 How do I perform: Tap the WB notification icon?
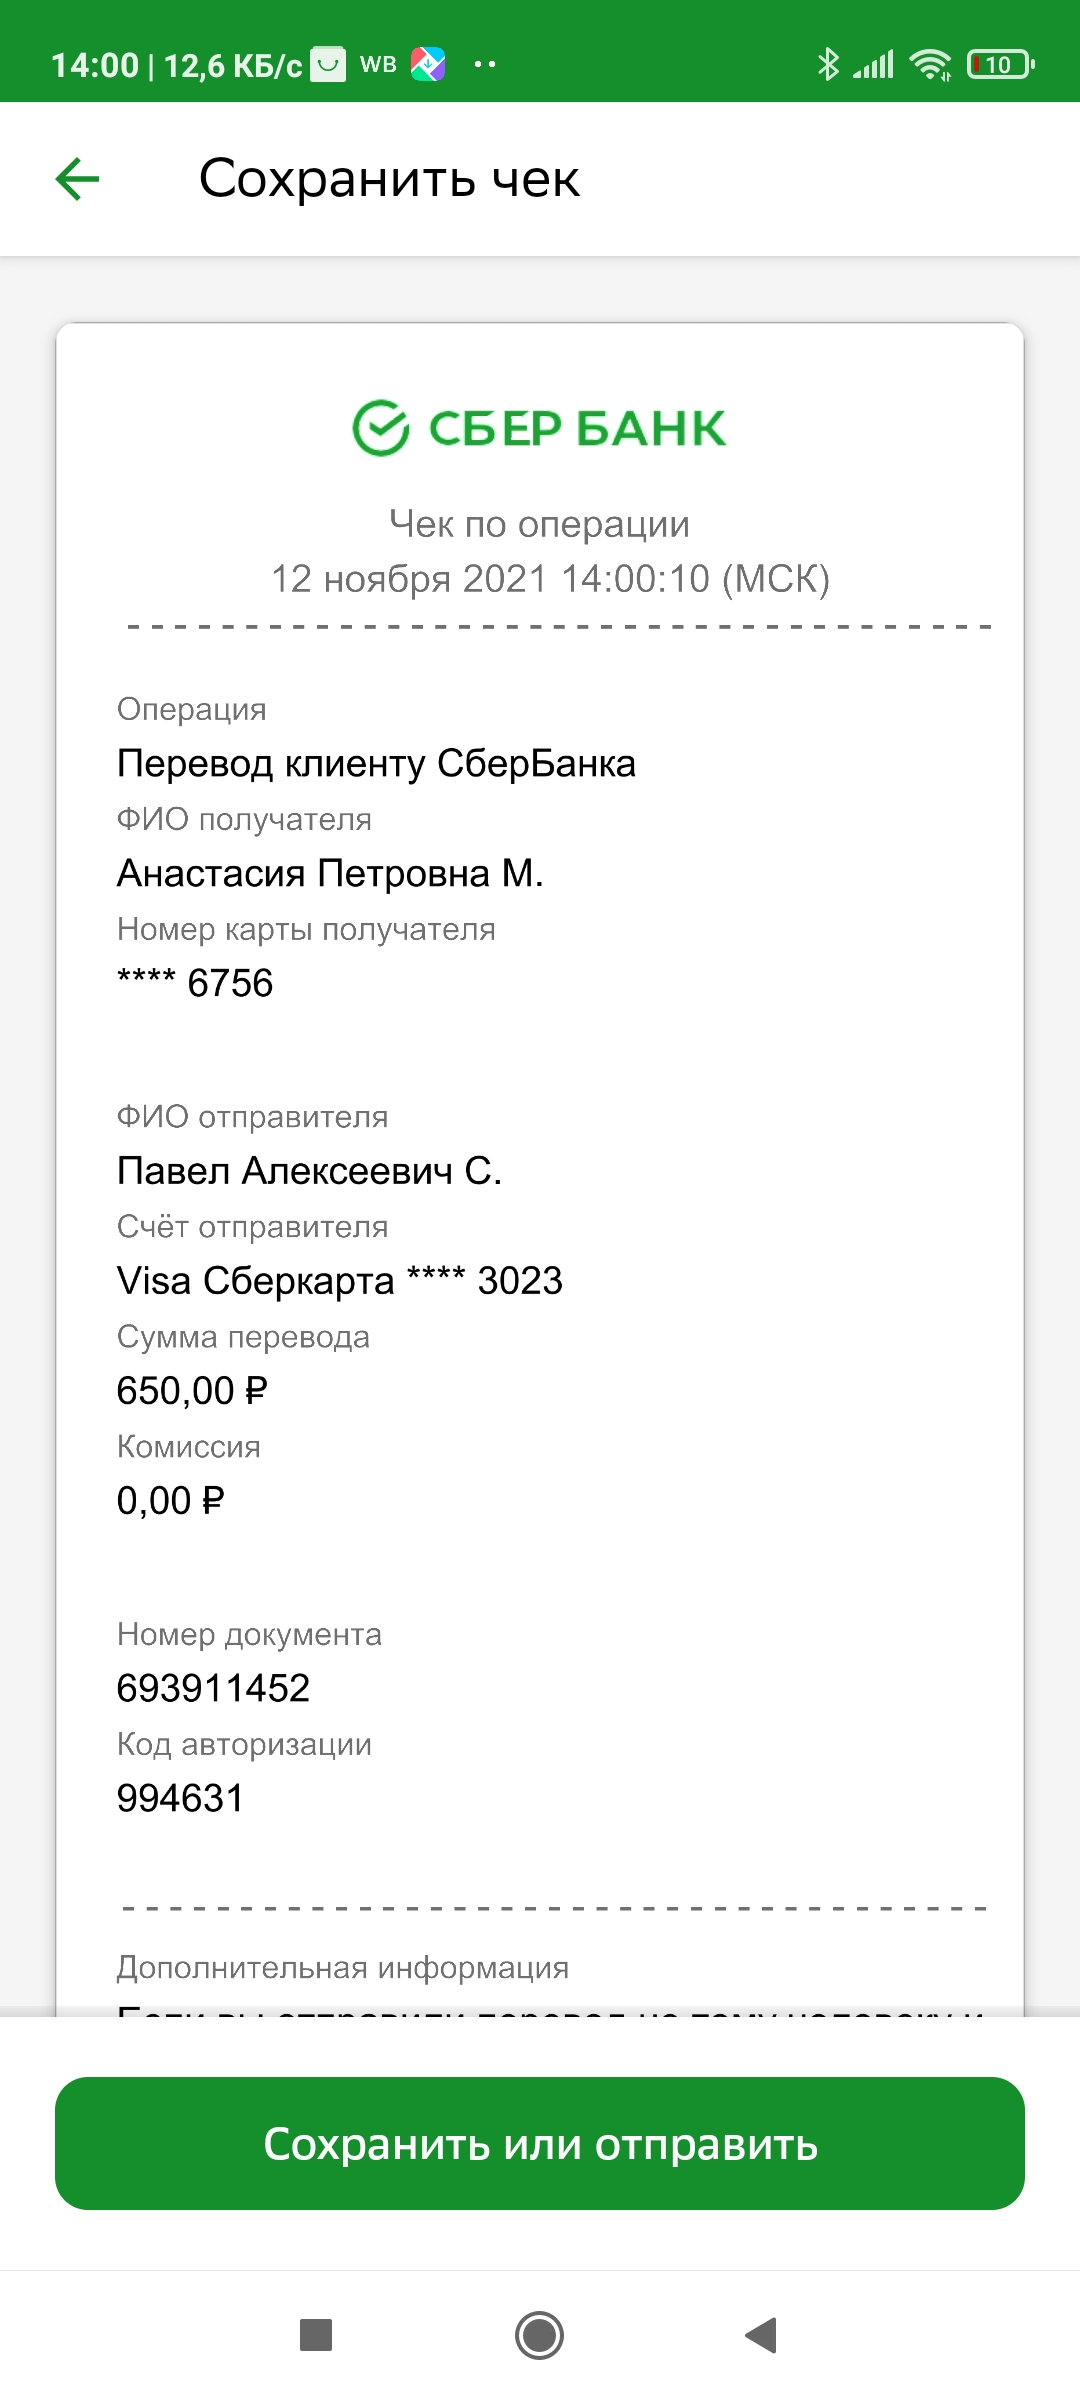pyautogui.click(x=378, y=65)
